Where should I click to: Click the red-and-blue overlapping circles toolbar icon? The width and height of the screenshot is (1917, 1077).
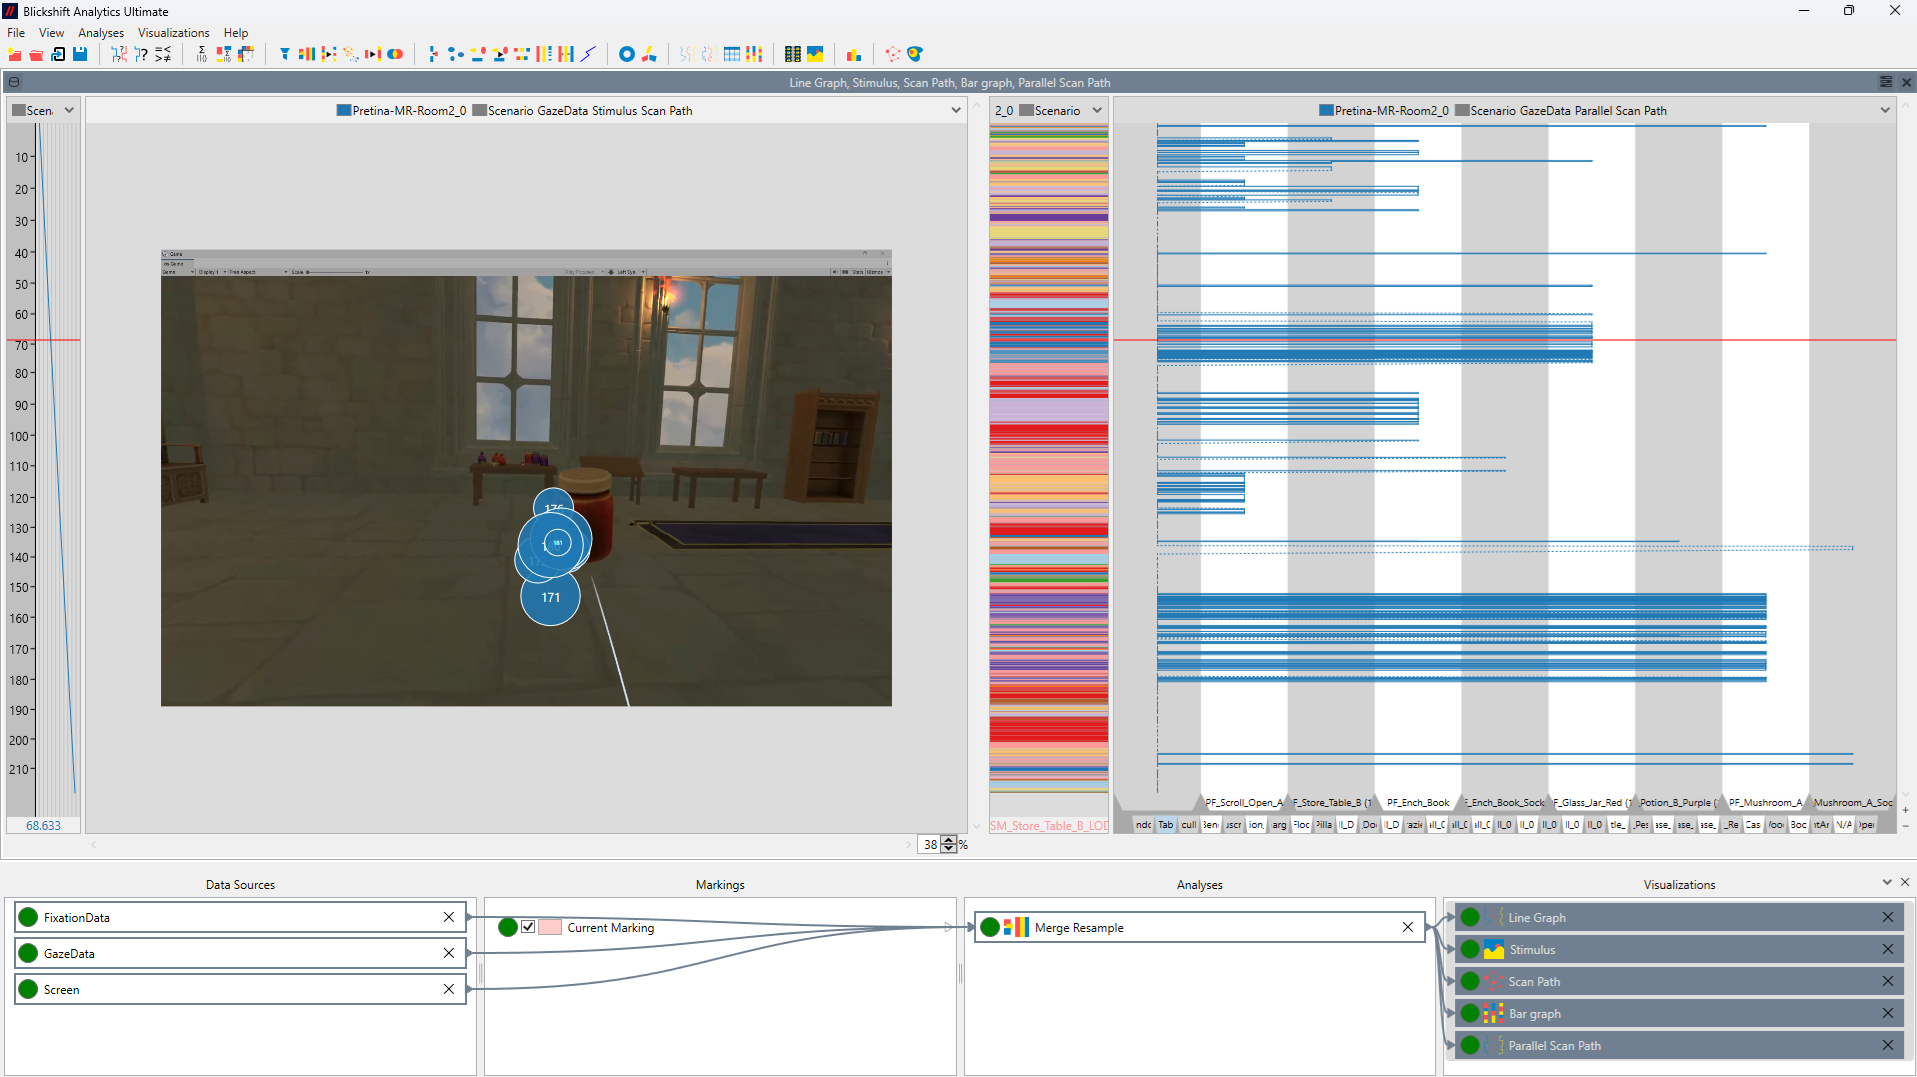click(x=395, y=54)
